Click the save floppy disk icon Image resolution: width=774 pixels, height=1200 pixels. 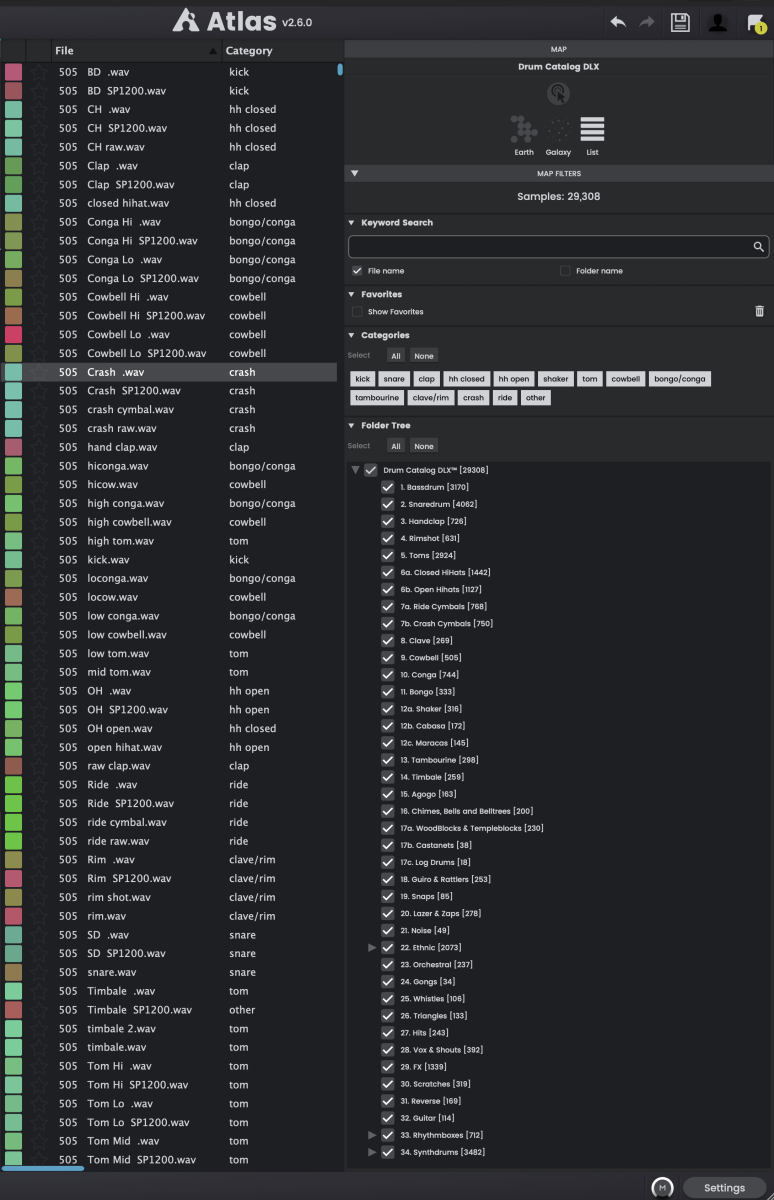tap(680, 22)
